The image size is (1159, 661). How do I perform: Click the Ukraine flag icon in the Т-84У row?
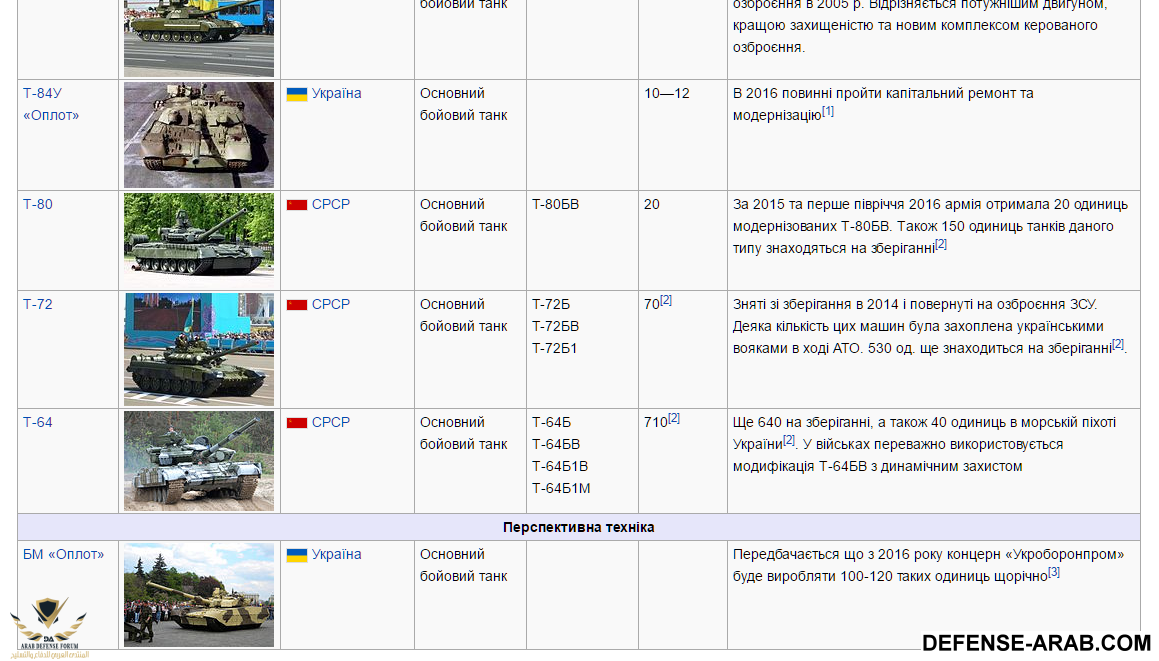pos(296,94)
